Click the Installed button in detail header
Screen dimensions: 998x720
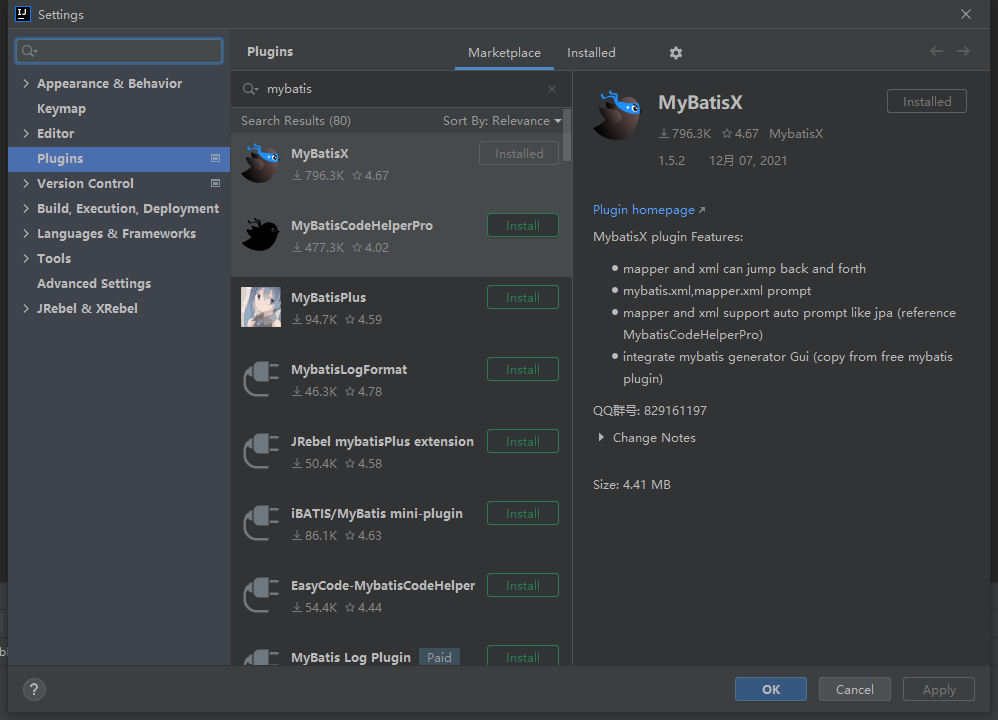pos(927,101)
